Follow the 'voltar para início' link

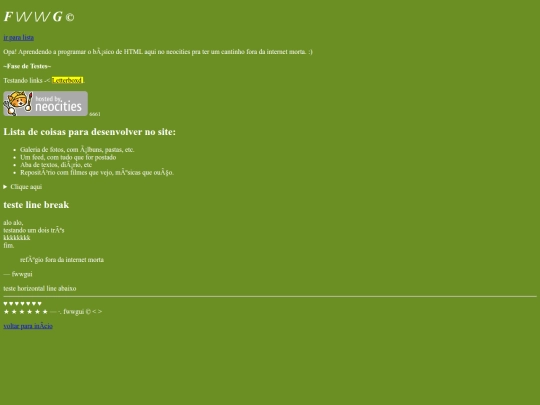[x=28, y=326]
